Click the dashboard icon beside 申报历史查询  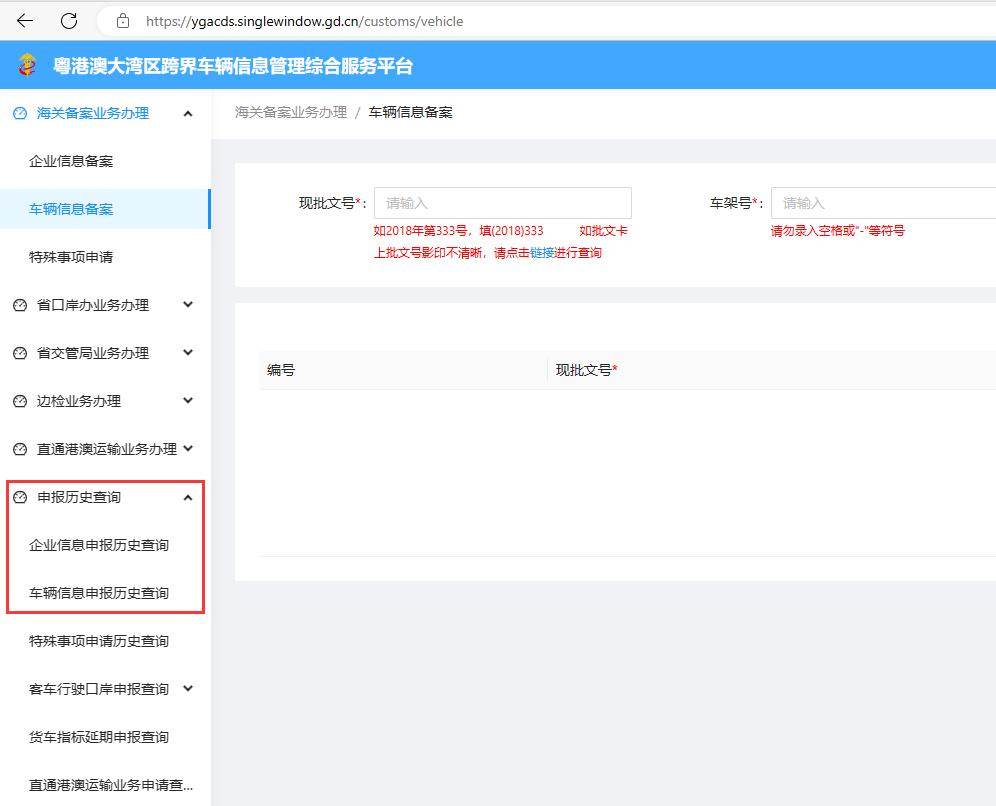point(20,498)
